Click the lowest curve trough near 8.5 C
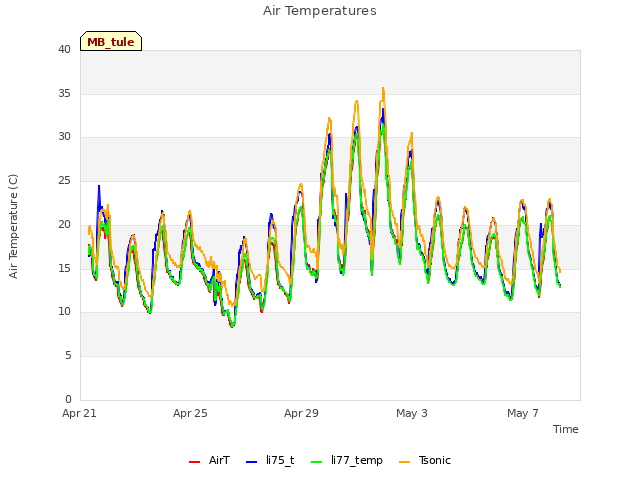The image size is (640, 480). click(x=232, y=326)
